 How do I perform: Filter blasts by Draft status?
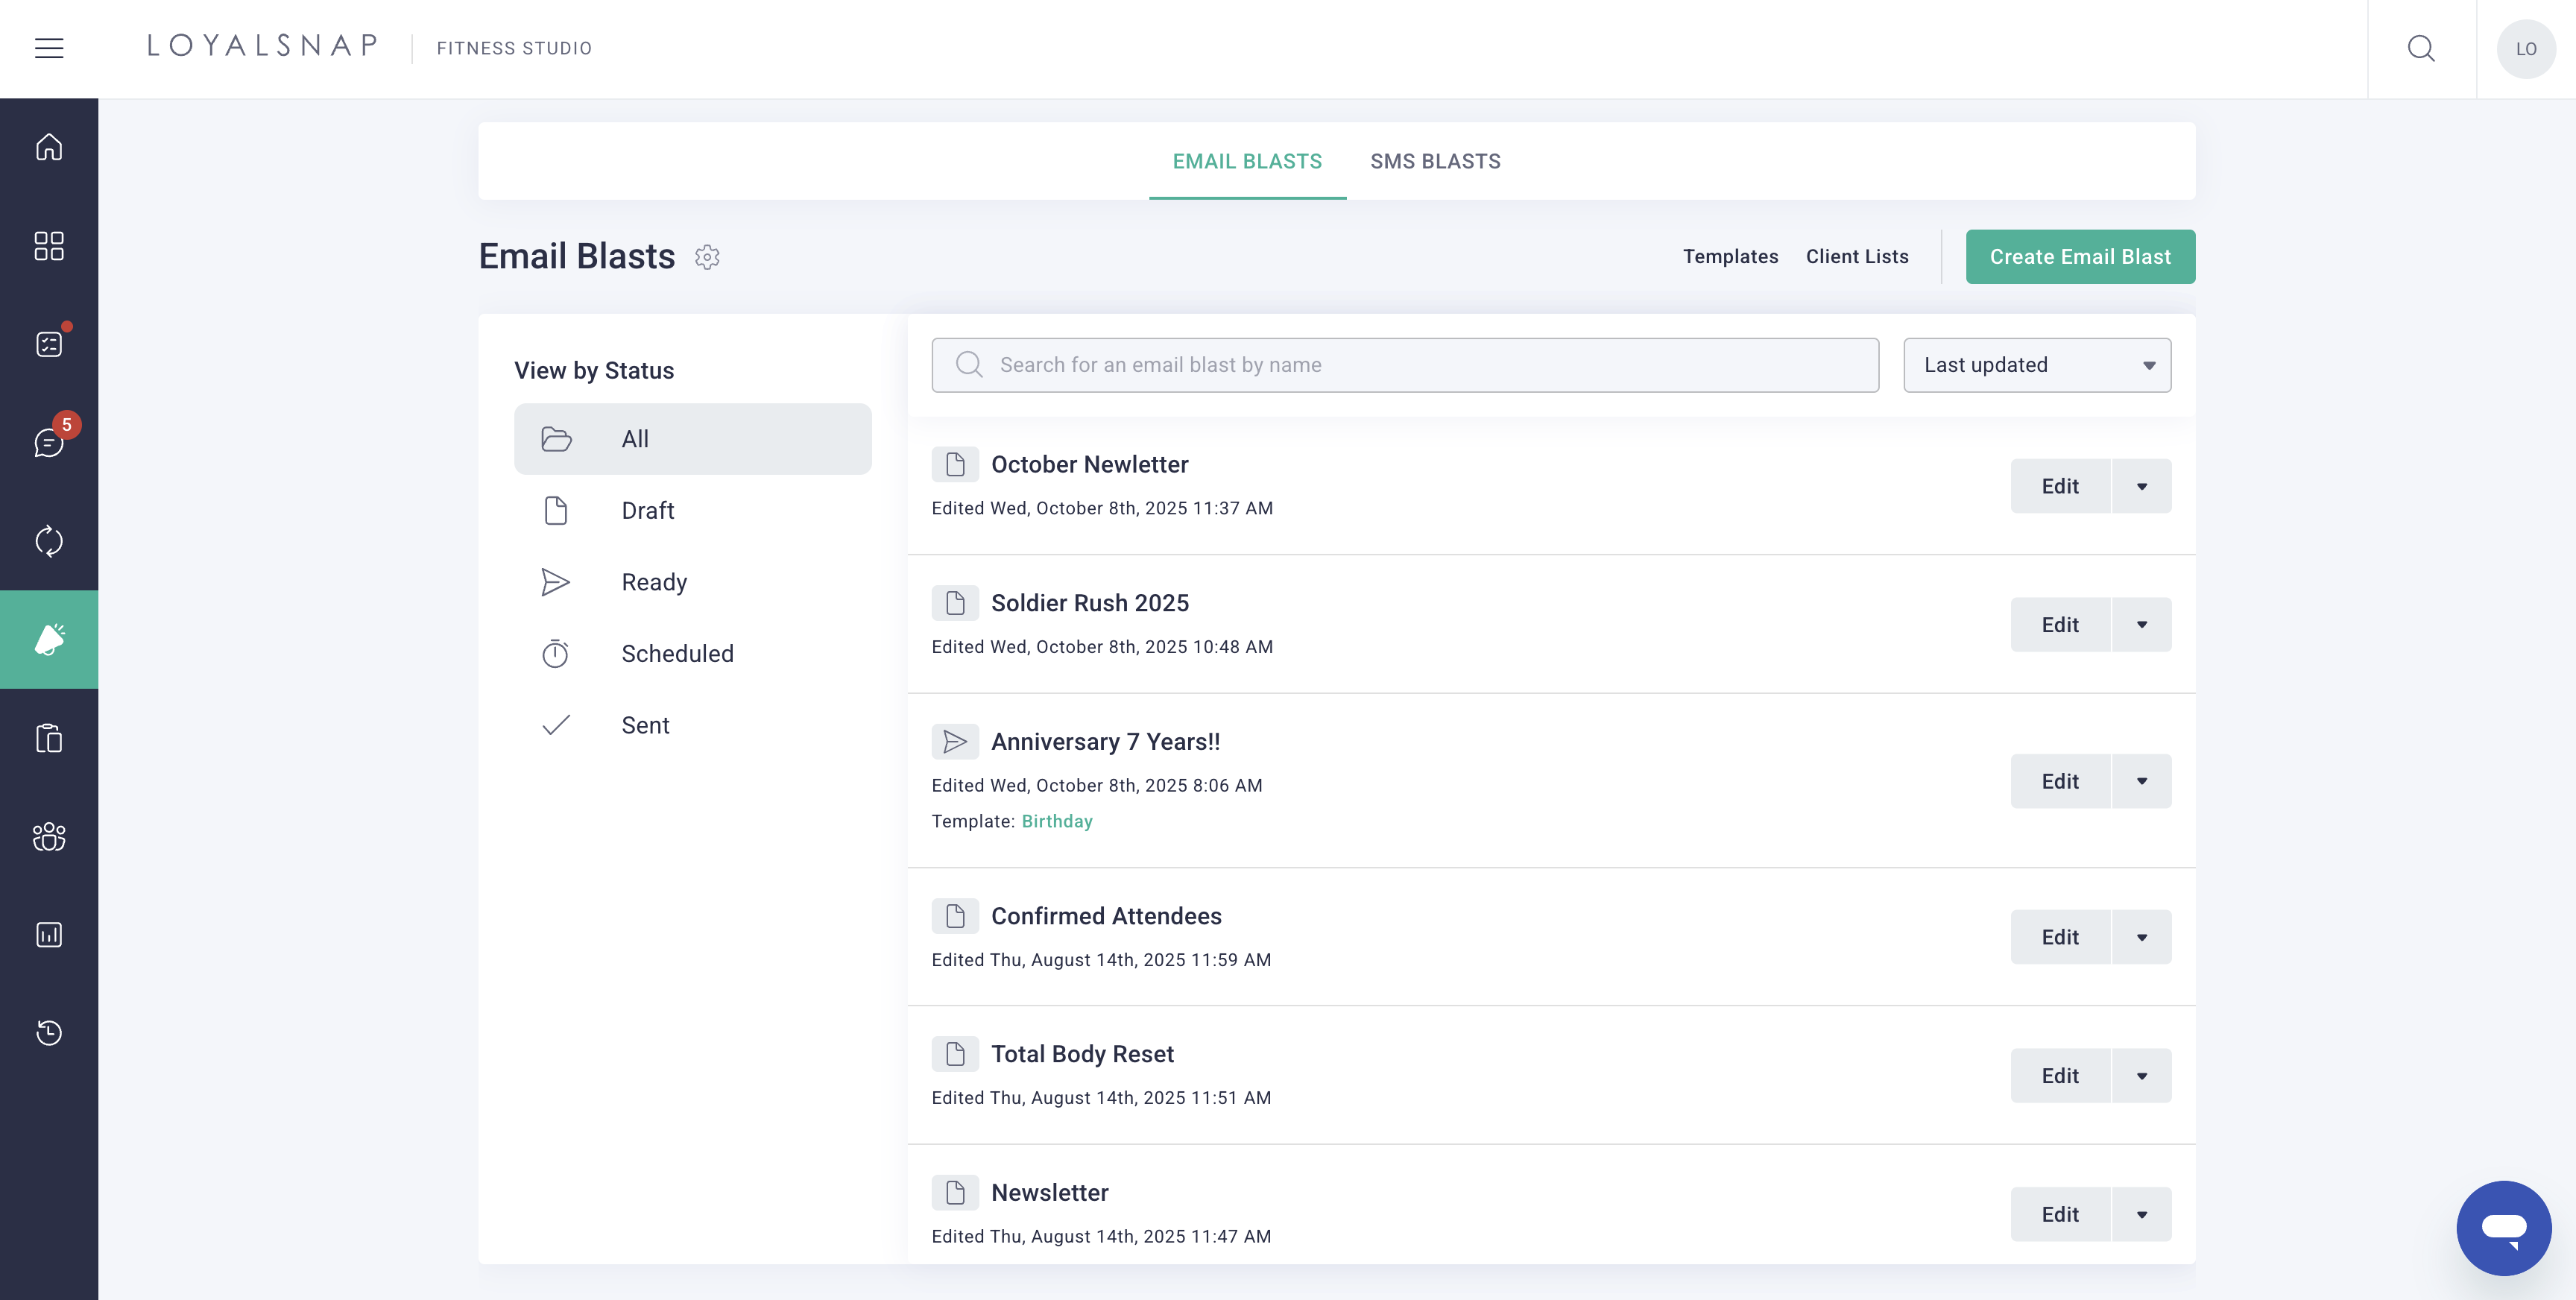(648, 510)
